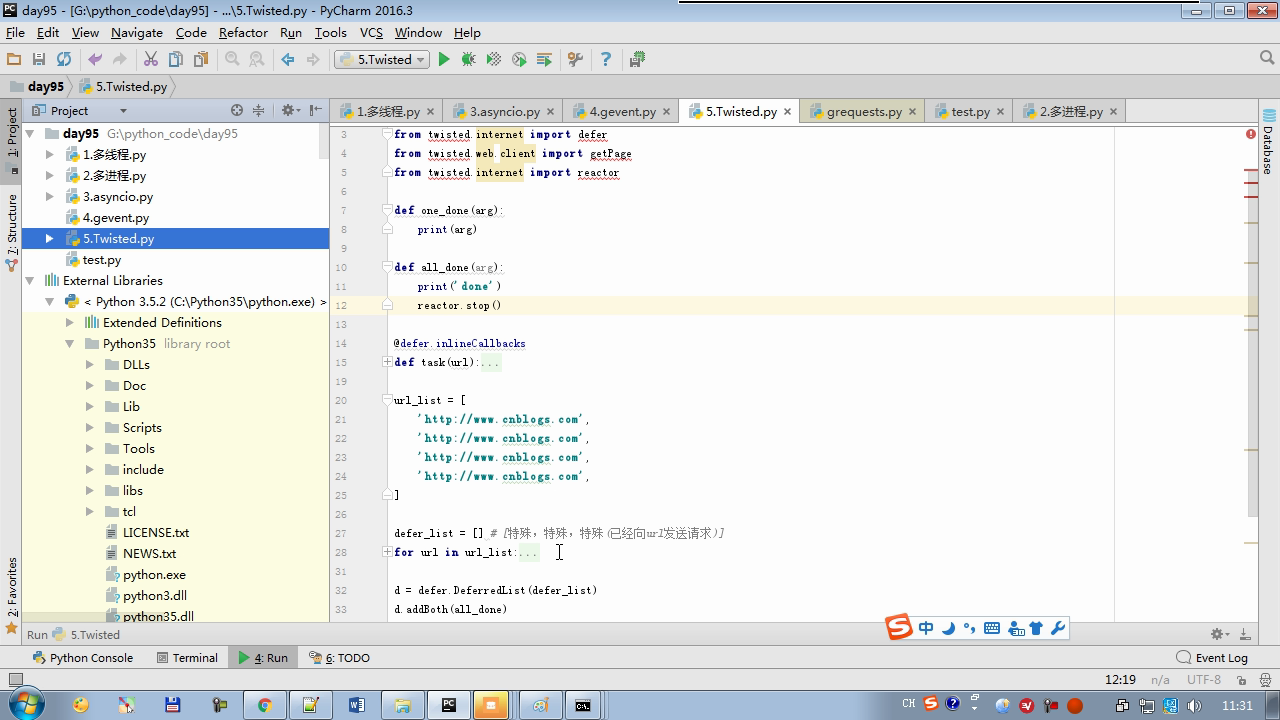This screenshot has width=1280, height=720.
Task: Expand the folded task(url) function in editor
Action: (x=387, y=362)
